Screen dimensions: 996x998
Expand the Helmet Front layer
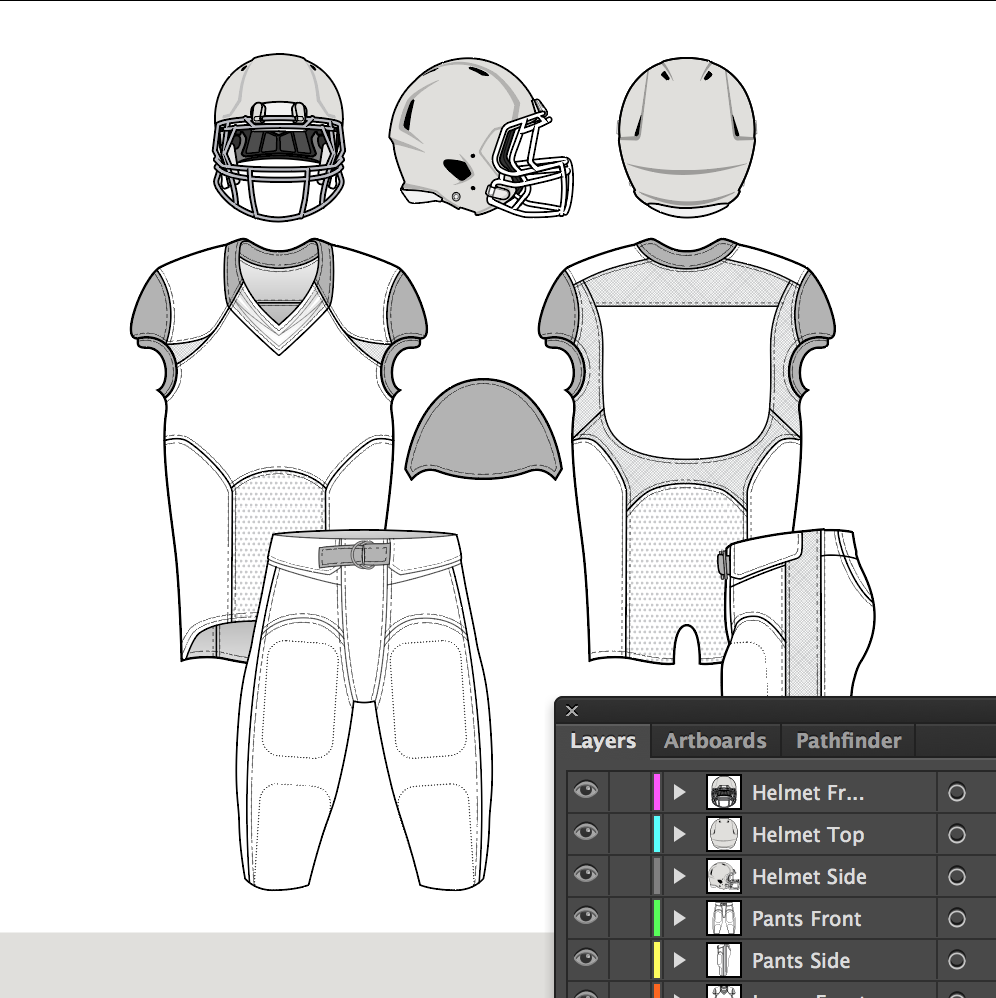pos(681,792)
